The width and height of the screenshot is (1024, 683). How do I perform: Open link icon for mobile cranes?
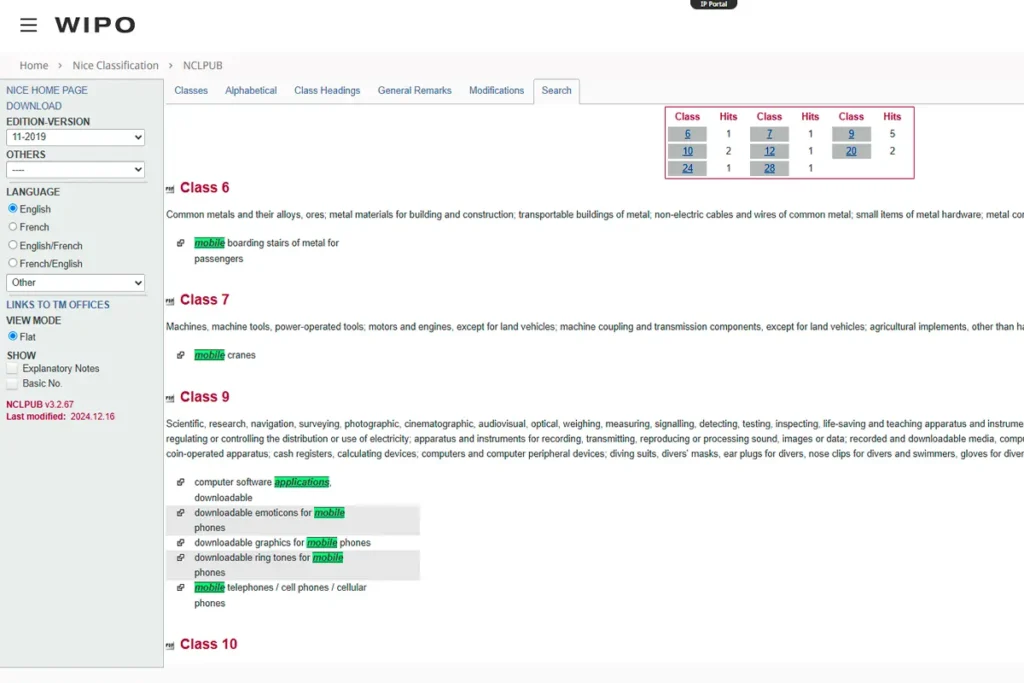(181, 355)
